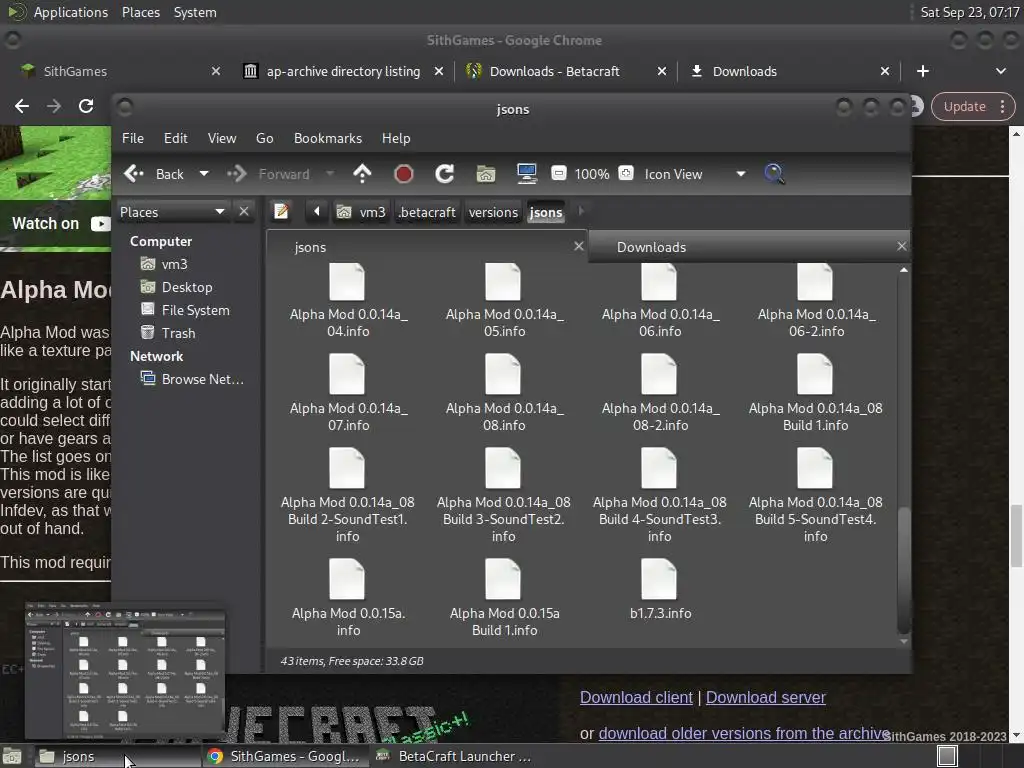The image size is (1024, 768).
Task: Open vm3 home in the sidebar
Action: 174,264
